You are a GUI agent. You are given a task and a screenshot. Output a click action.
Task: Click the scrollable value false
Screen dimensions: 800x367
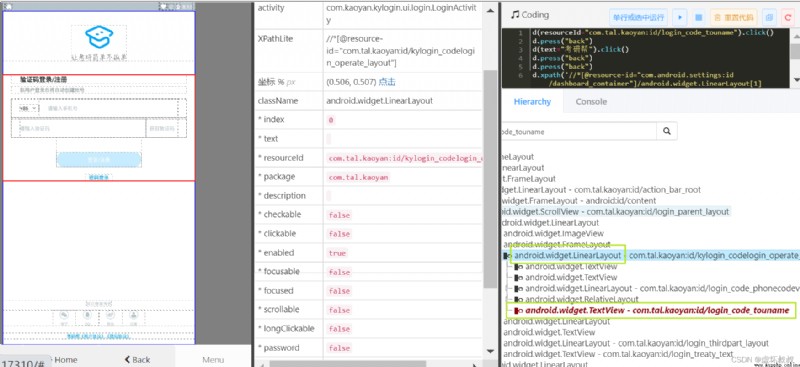point(339,310)
